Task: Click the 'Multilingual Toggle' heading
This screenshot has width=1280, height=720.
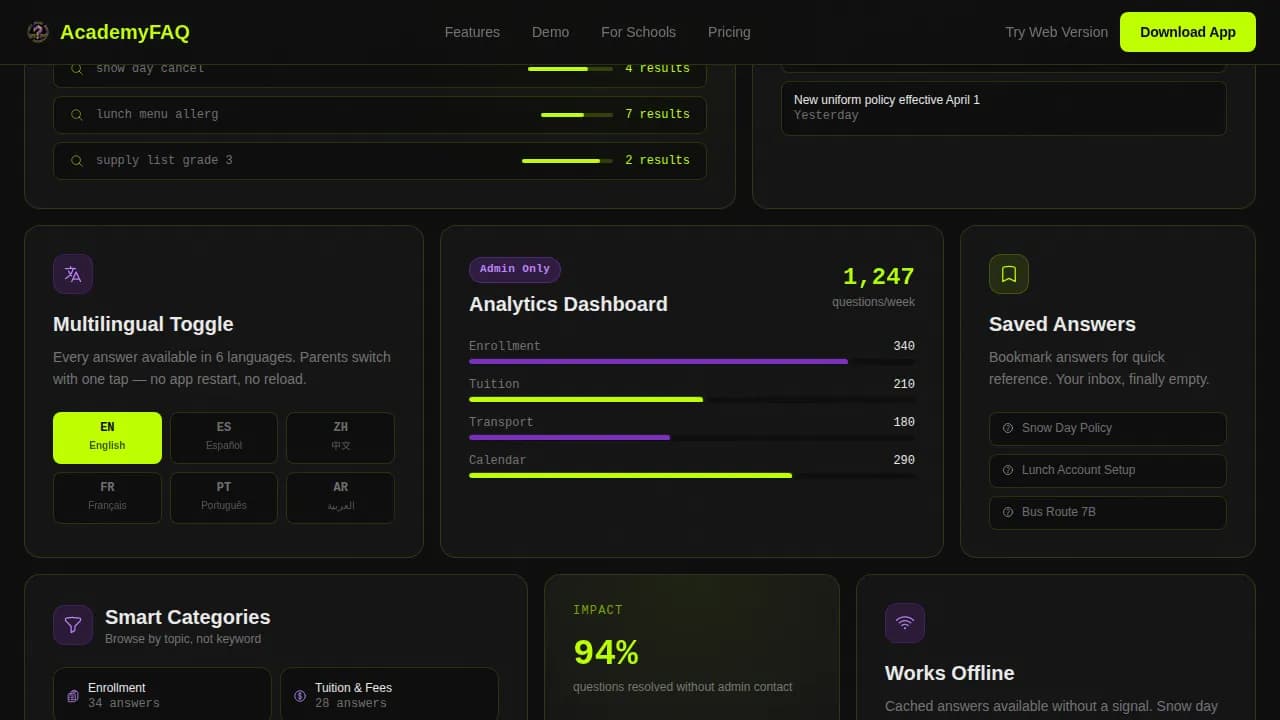Action: [143, 324]
